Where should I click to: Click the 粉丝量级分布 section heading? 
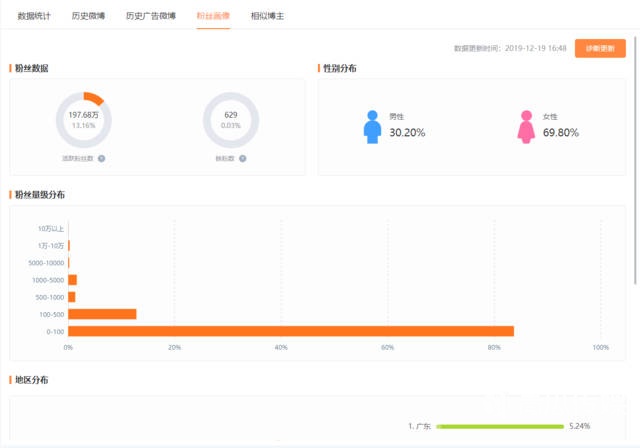(x=40, y=194)
